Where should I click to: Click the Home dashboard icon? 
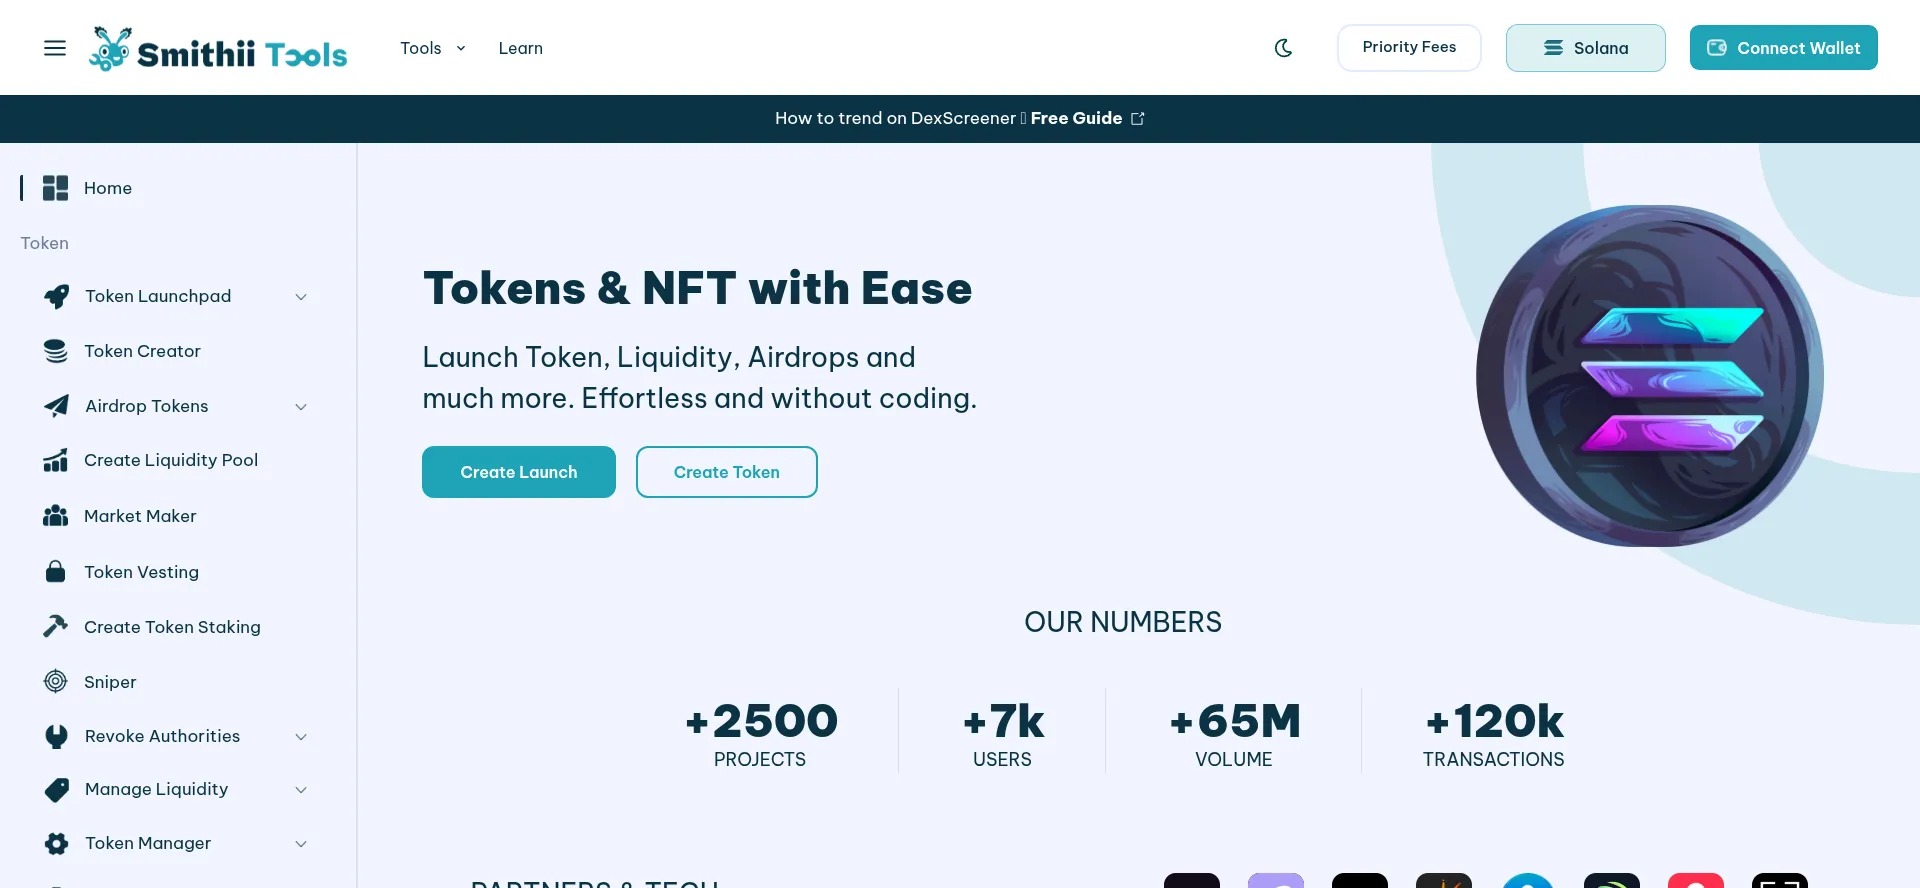(x=56, y=188)
